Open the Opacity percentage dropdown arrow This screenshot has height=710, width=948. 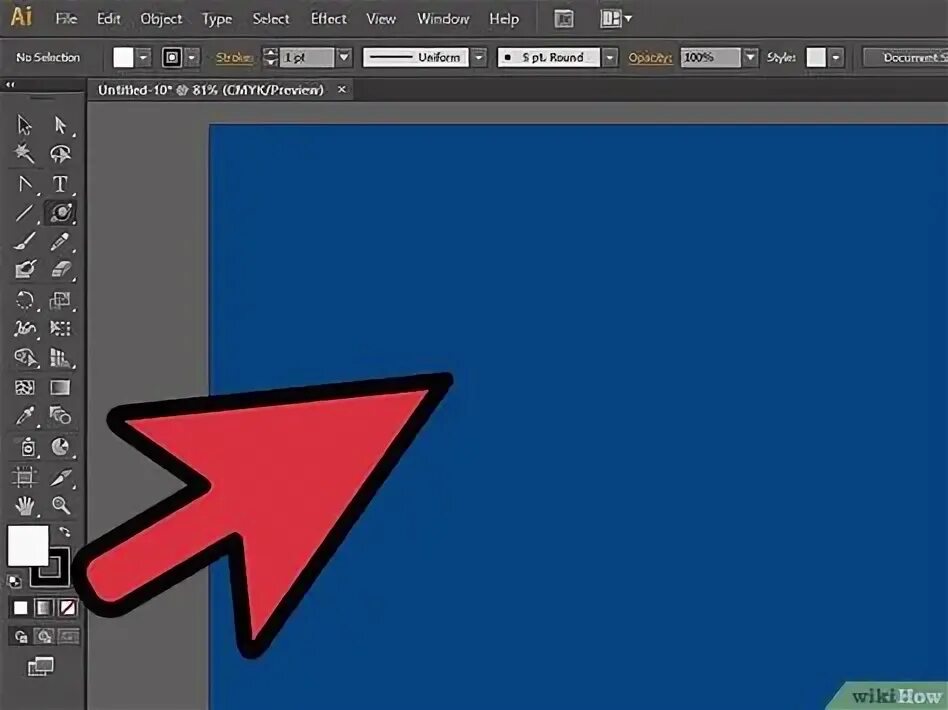[750, 57]
